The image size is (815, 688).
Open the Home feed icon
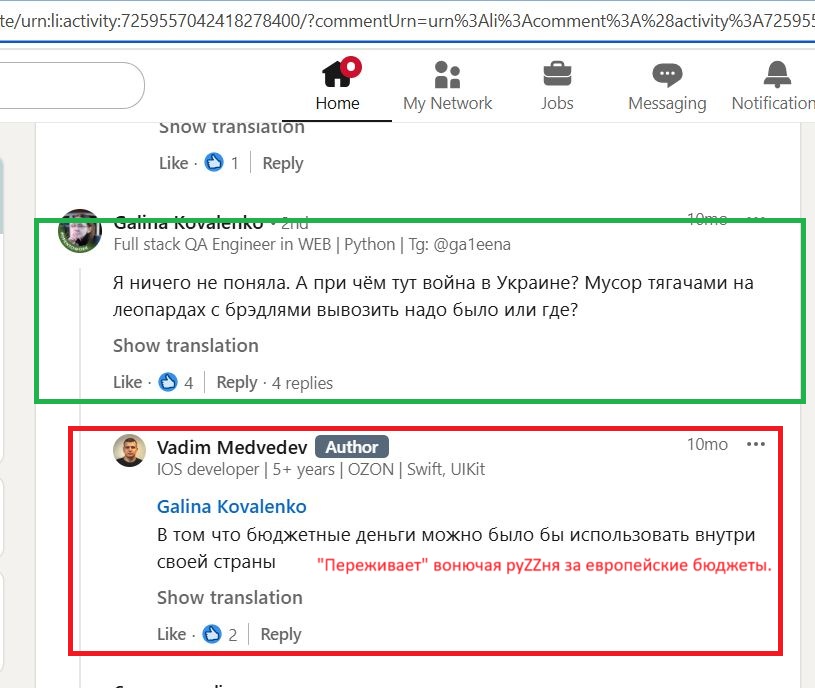click(337, 74)
